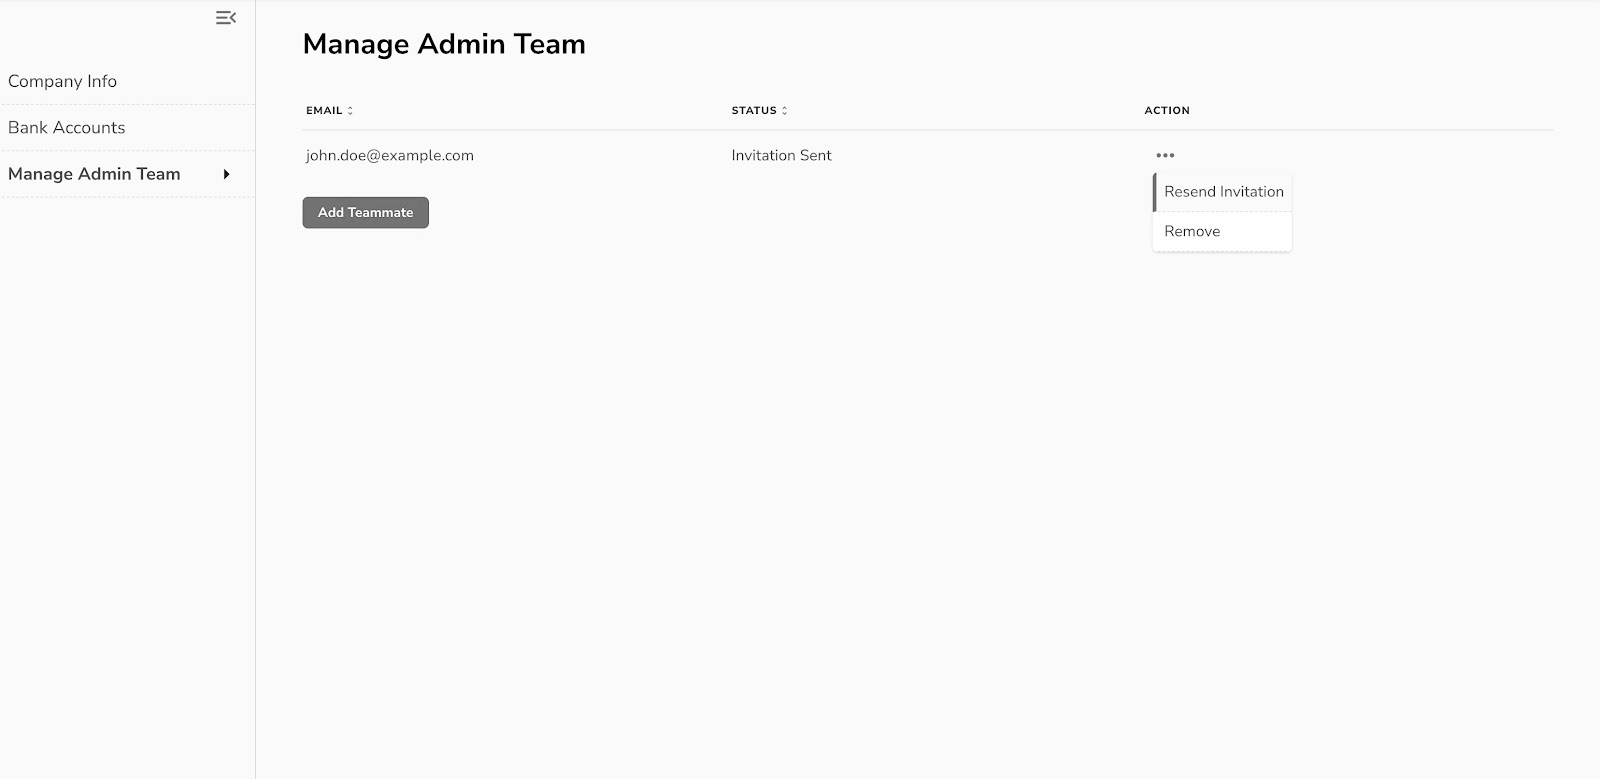
Task: Open the Company Info section
Action: click(x=62, y=82)
